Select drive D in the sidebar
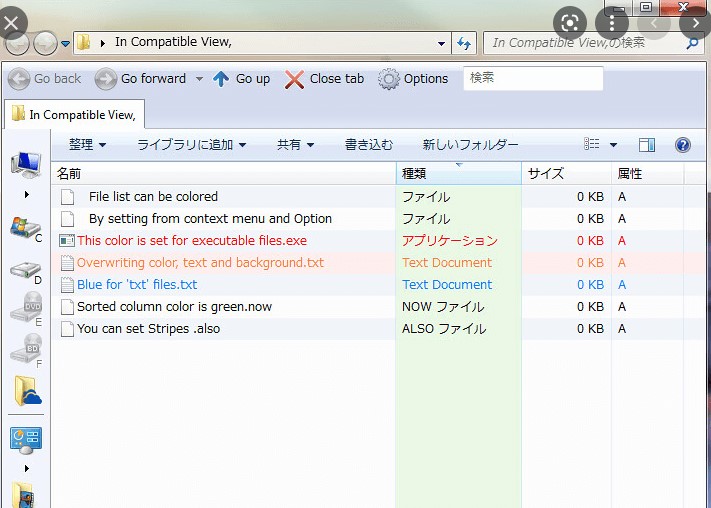Screen dimensions: 711x508 tap(26, 271)
